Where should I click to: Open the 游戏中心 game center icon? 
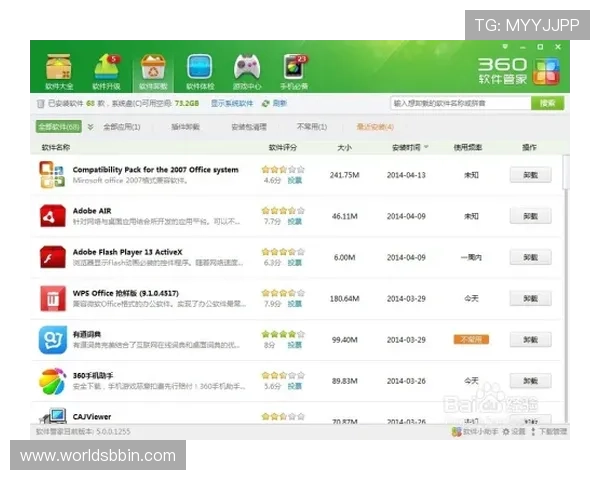[247, 69]
